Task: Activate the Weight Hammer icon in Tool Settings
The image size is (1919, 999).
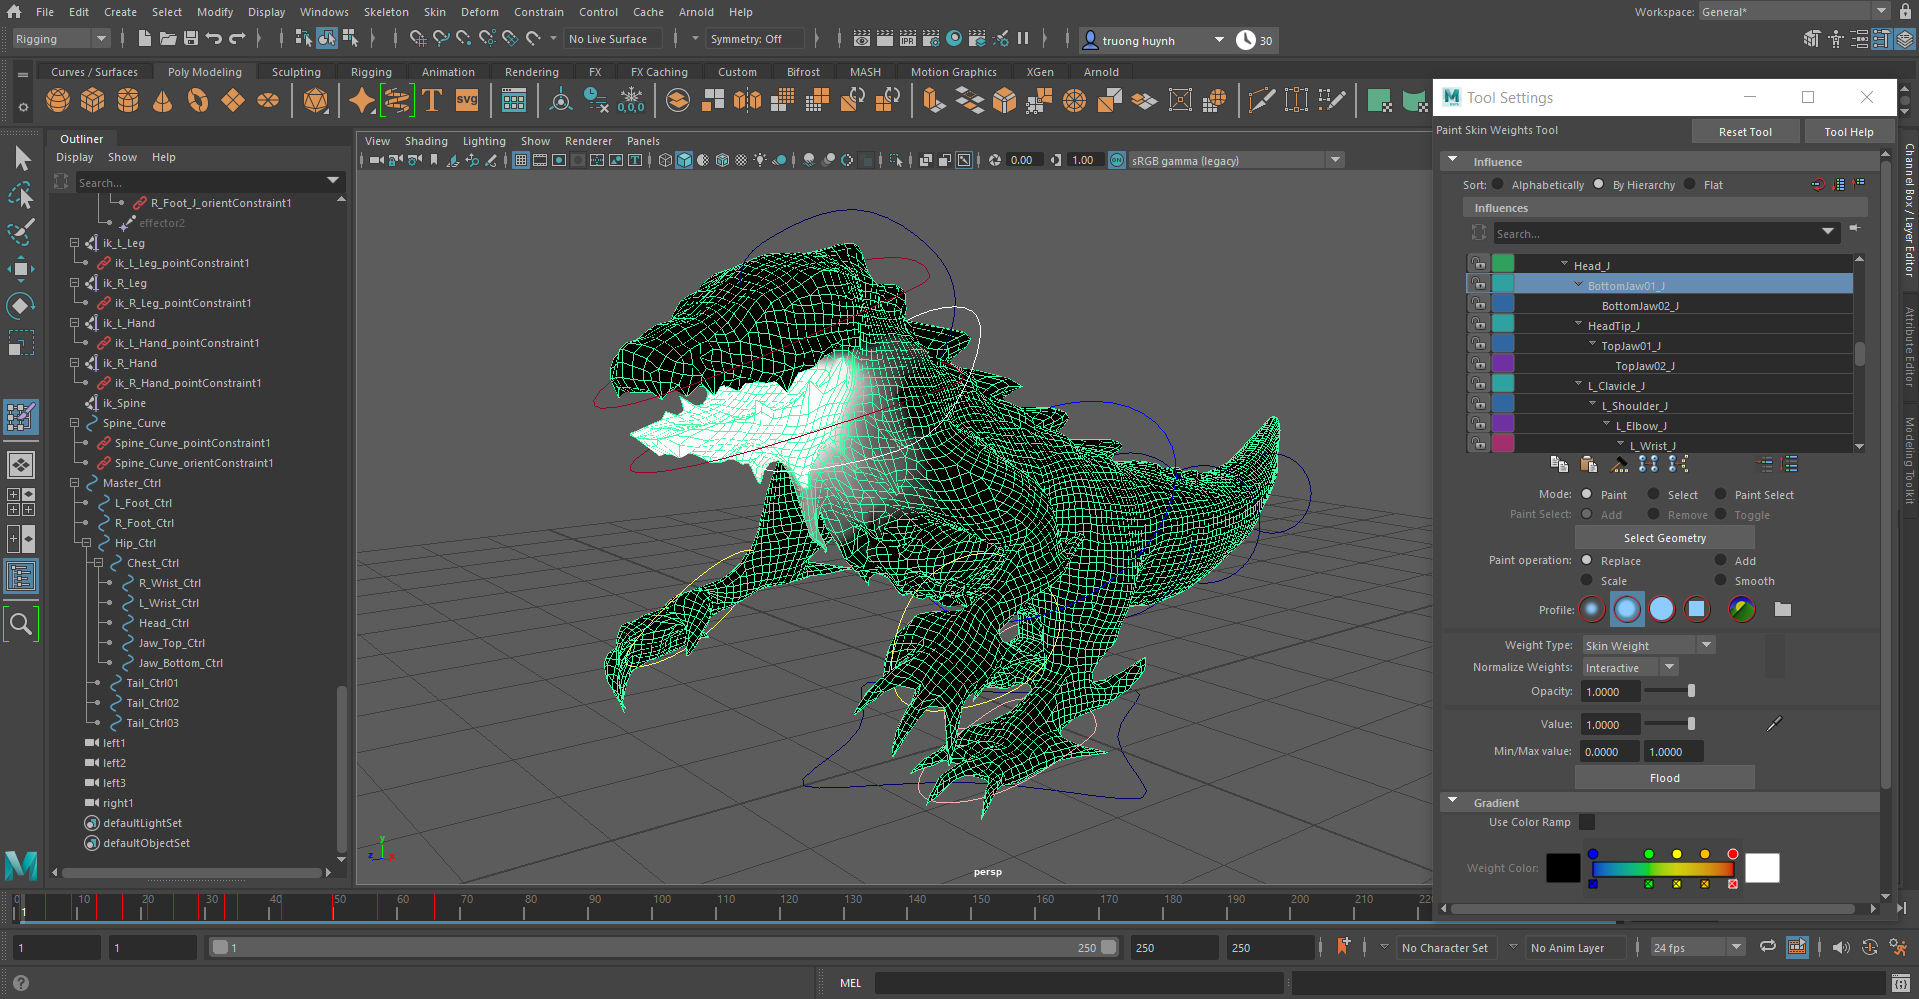Action: tap(1619, 463)
